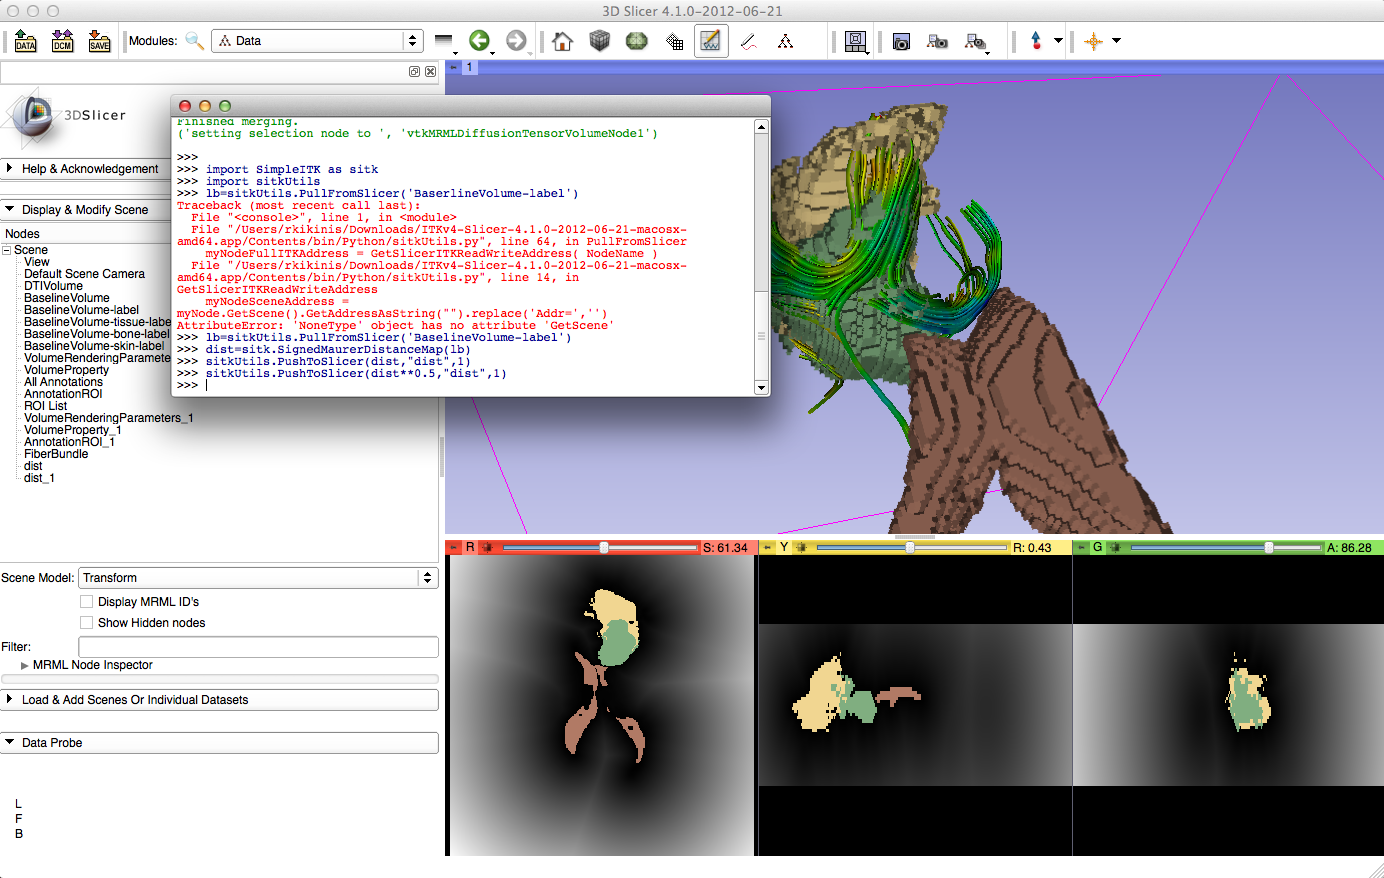Select the FiberBundle node in the tree

coord(56,454)
